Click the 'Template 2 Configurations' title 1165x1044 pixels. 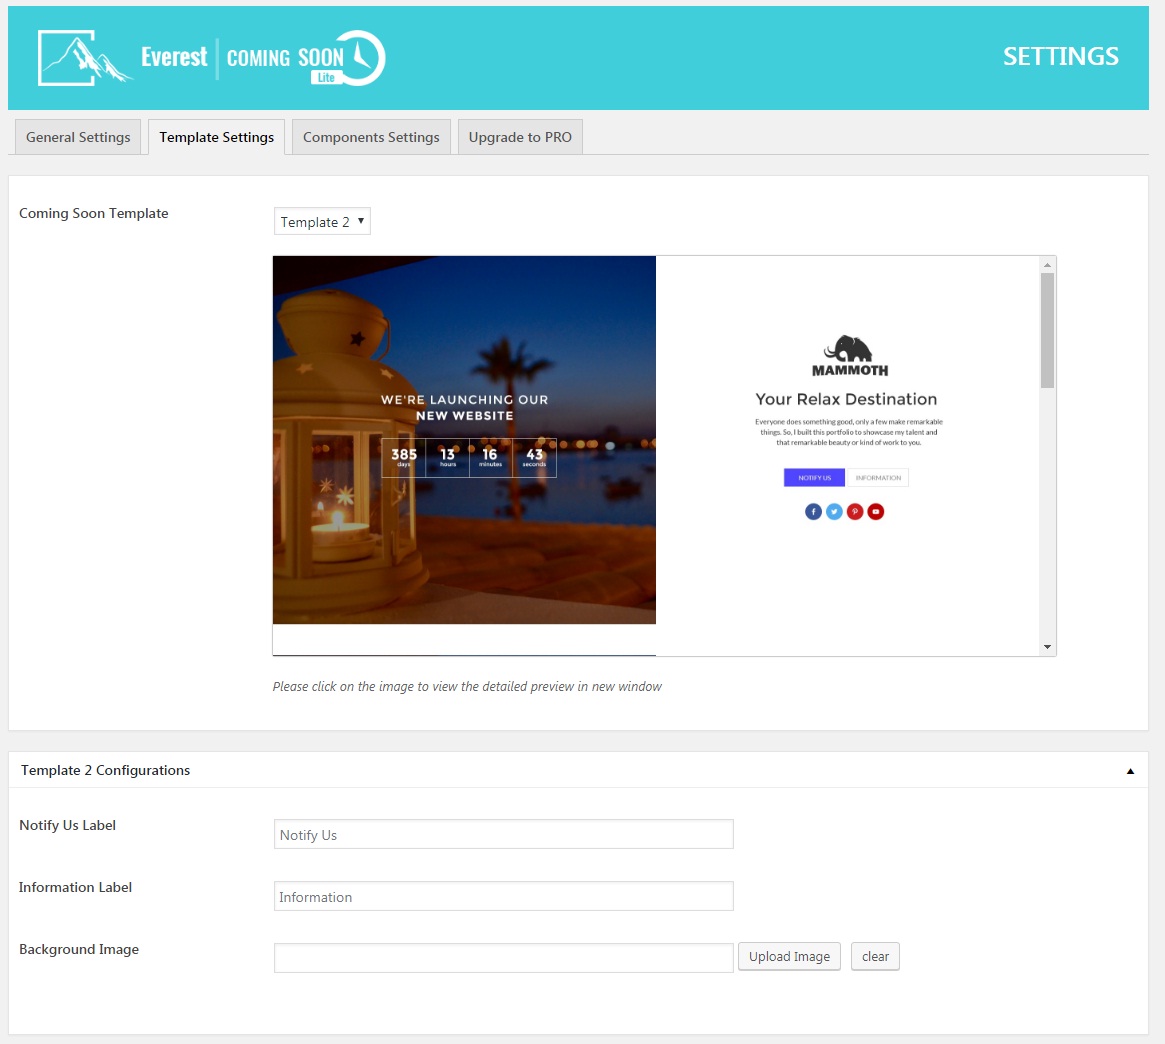[106, 771]
